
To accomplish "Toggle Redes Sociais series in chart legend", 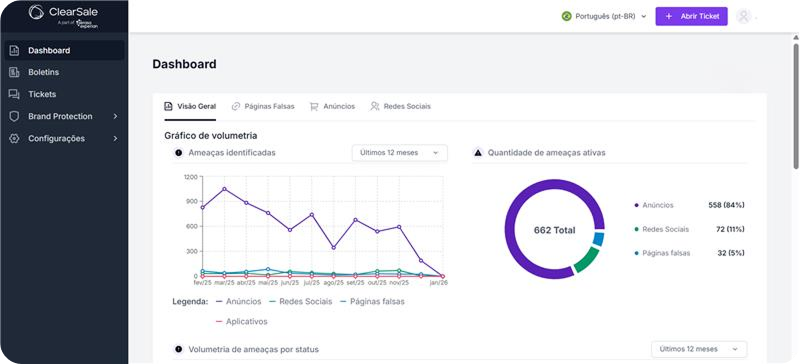I will 301,302.
